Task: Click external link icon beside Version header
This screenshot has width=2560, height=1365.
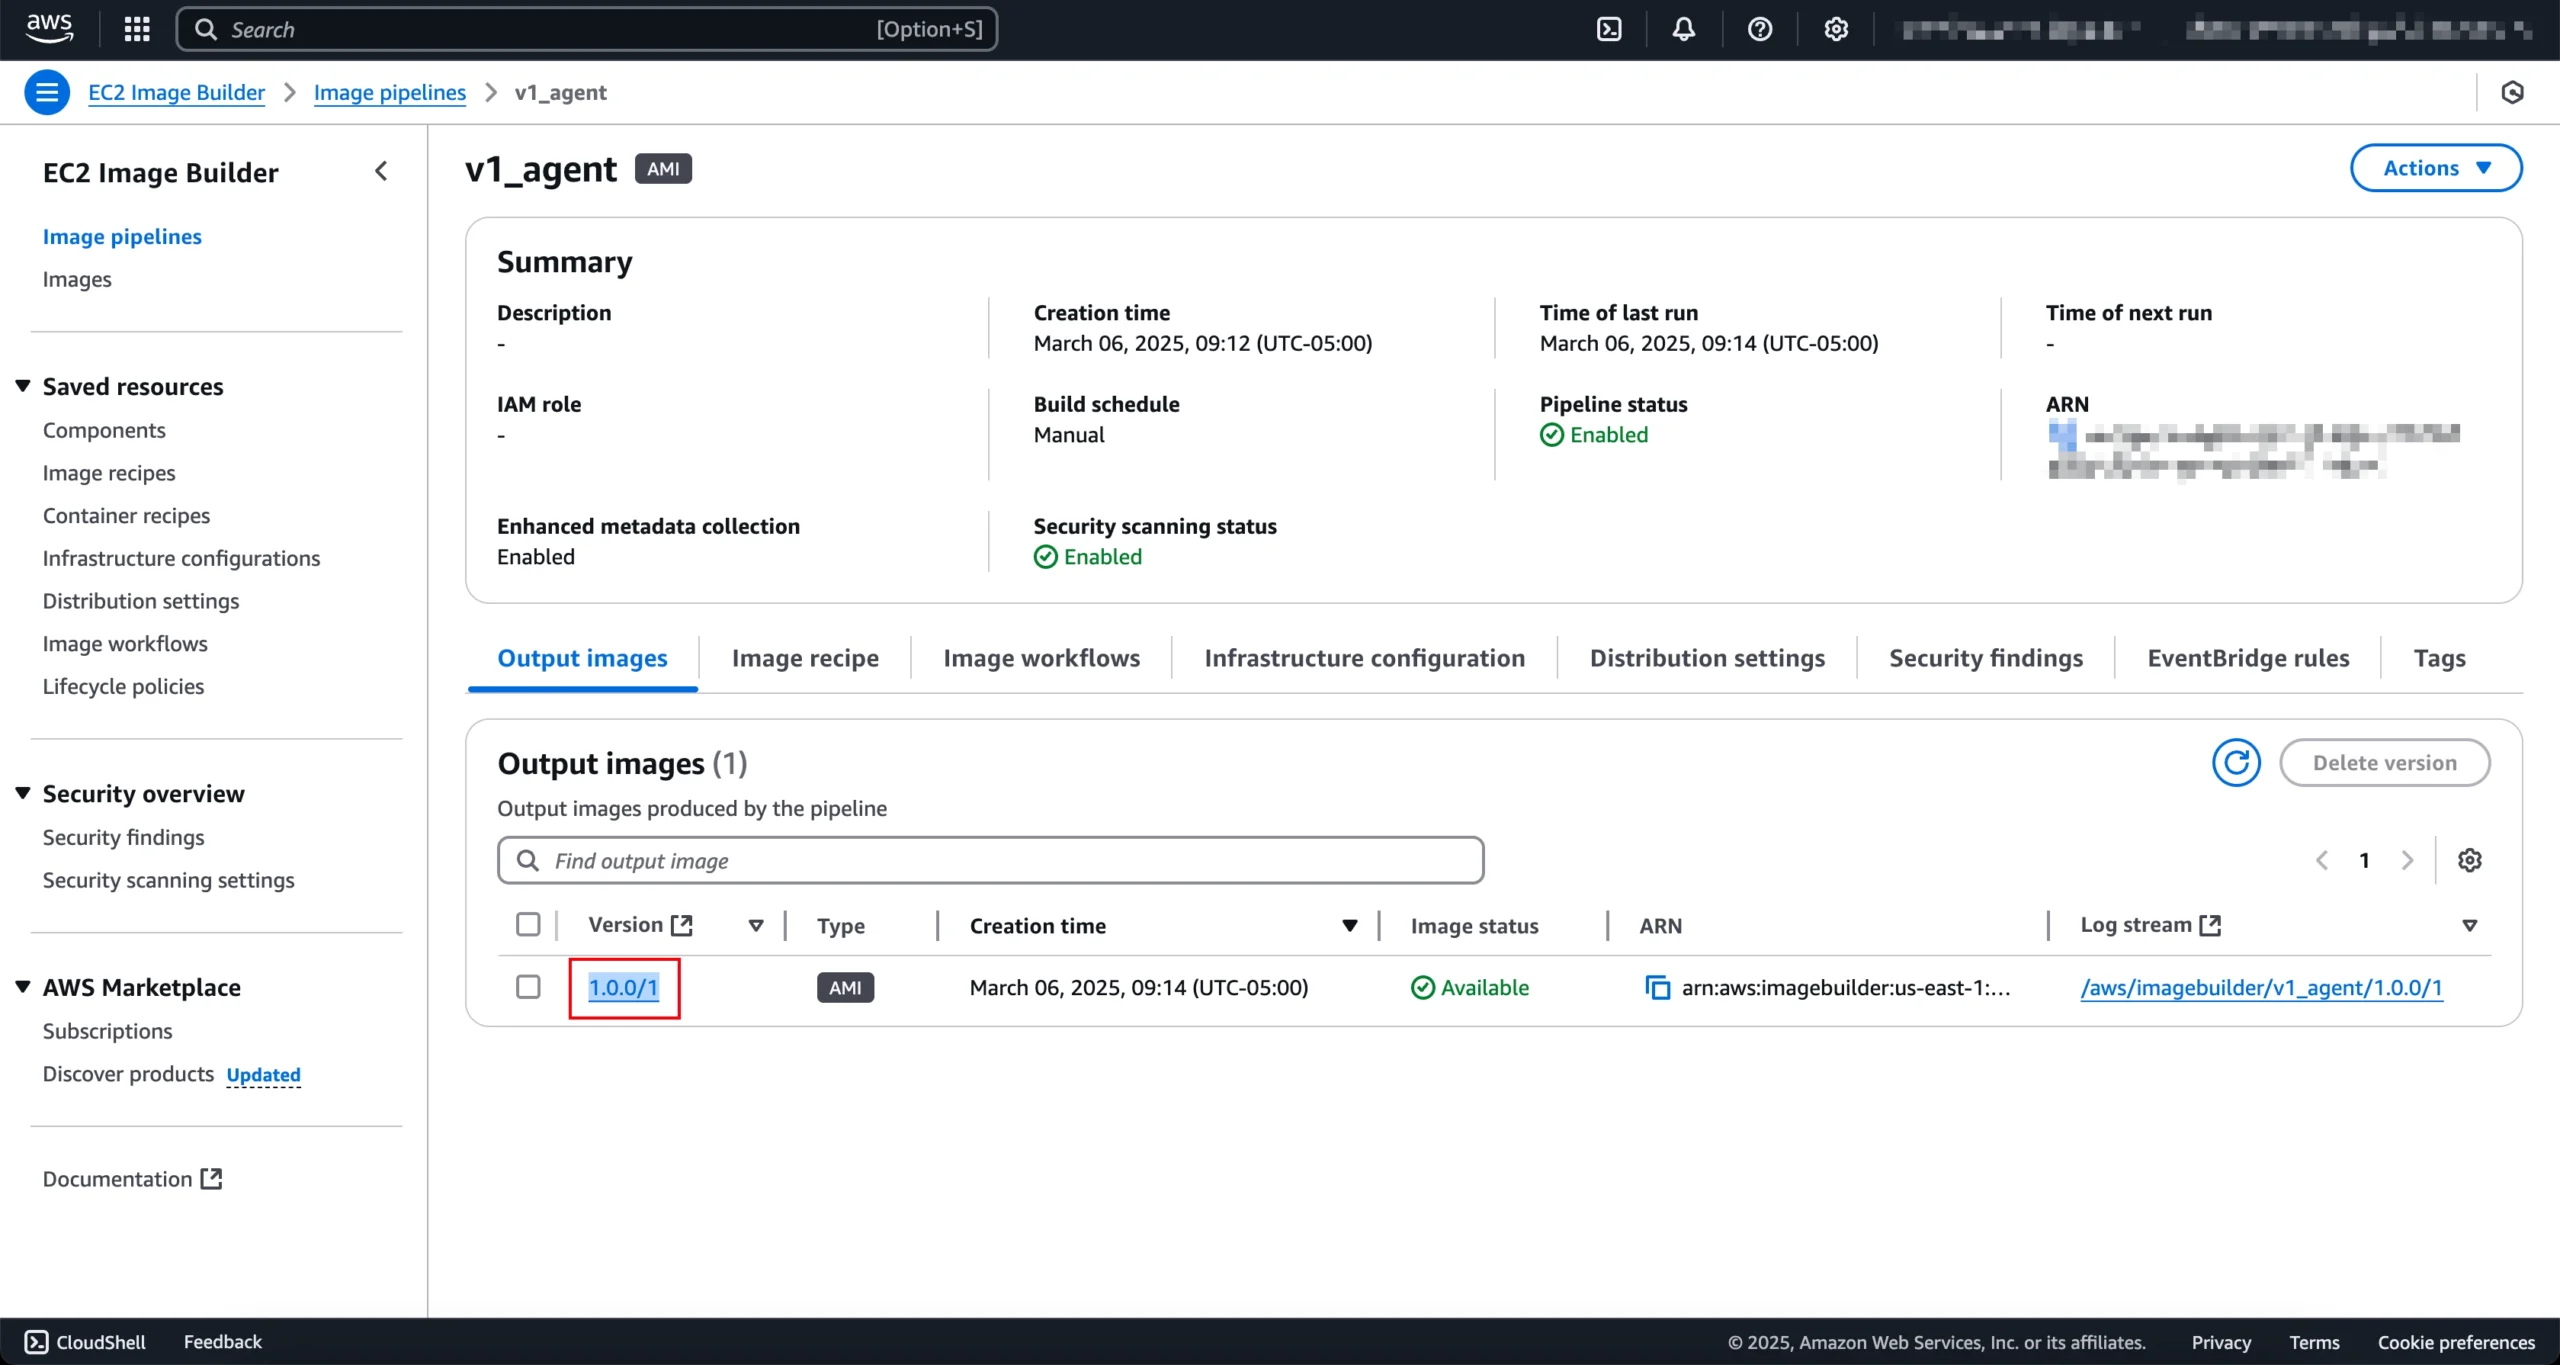Action: [682, 925]
